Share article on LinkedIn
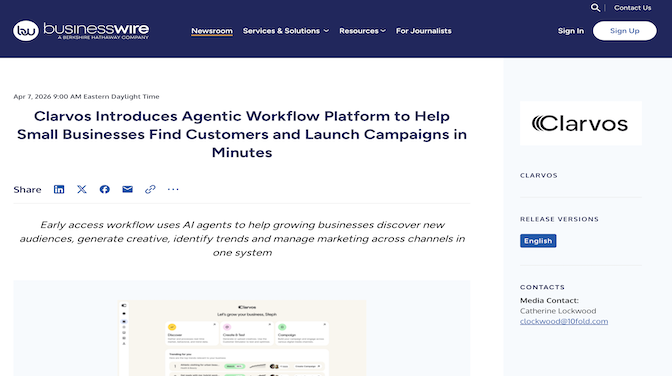This screenshot has width=672, height=376. pos(59,190)
